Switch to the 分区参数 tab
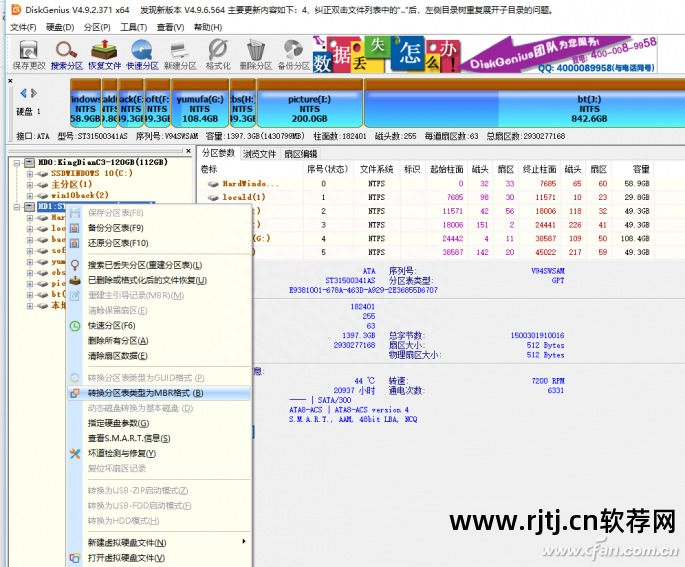 click(x=218, y=153)
